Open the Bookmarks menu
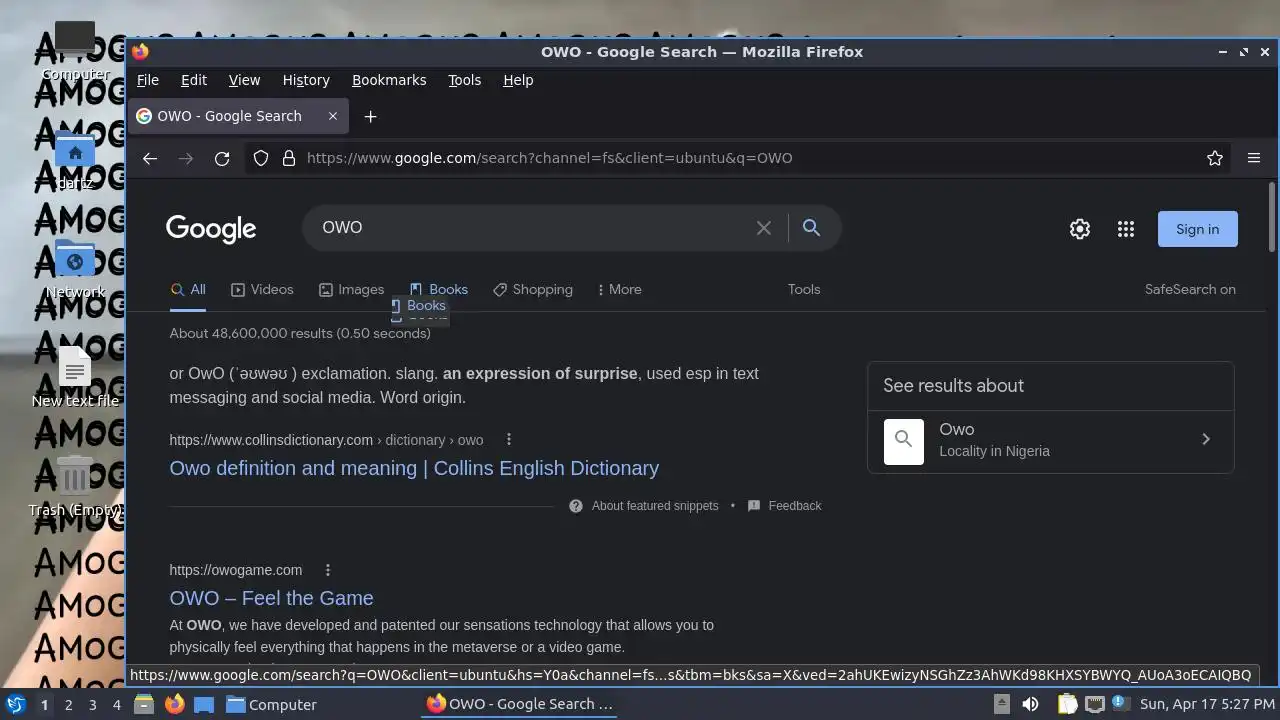 point(389,80)
